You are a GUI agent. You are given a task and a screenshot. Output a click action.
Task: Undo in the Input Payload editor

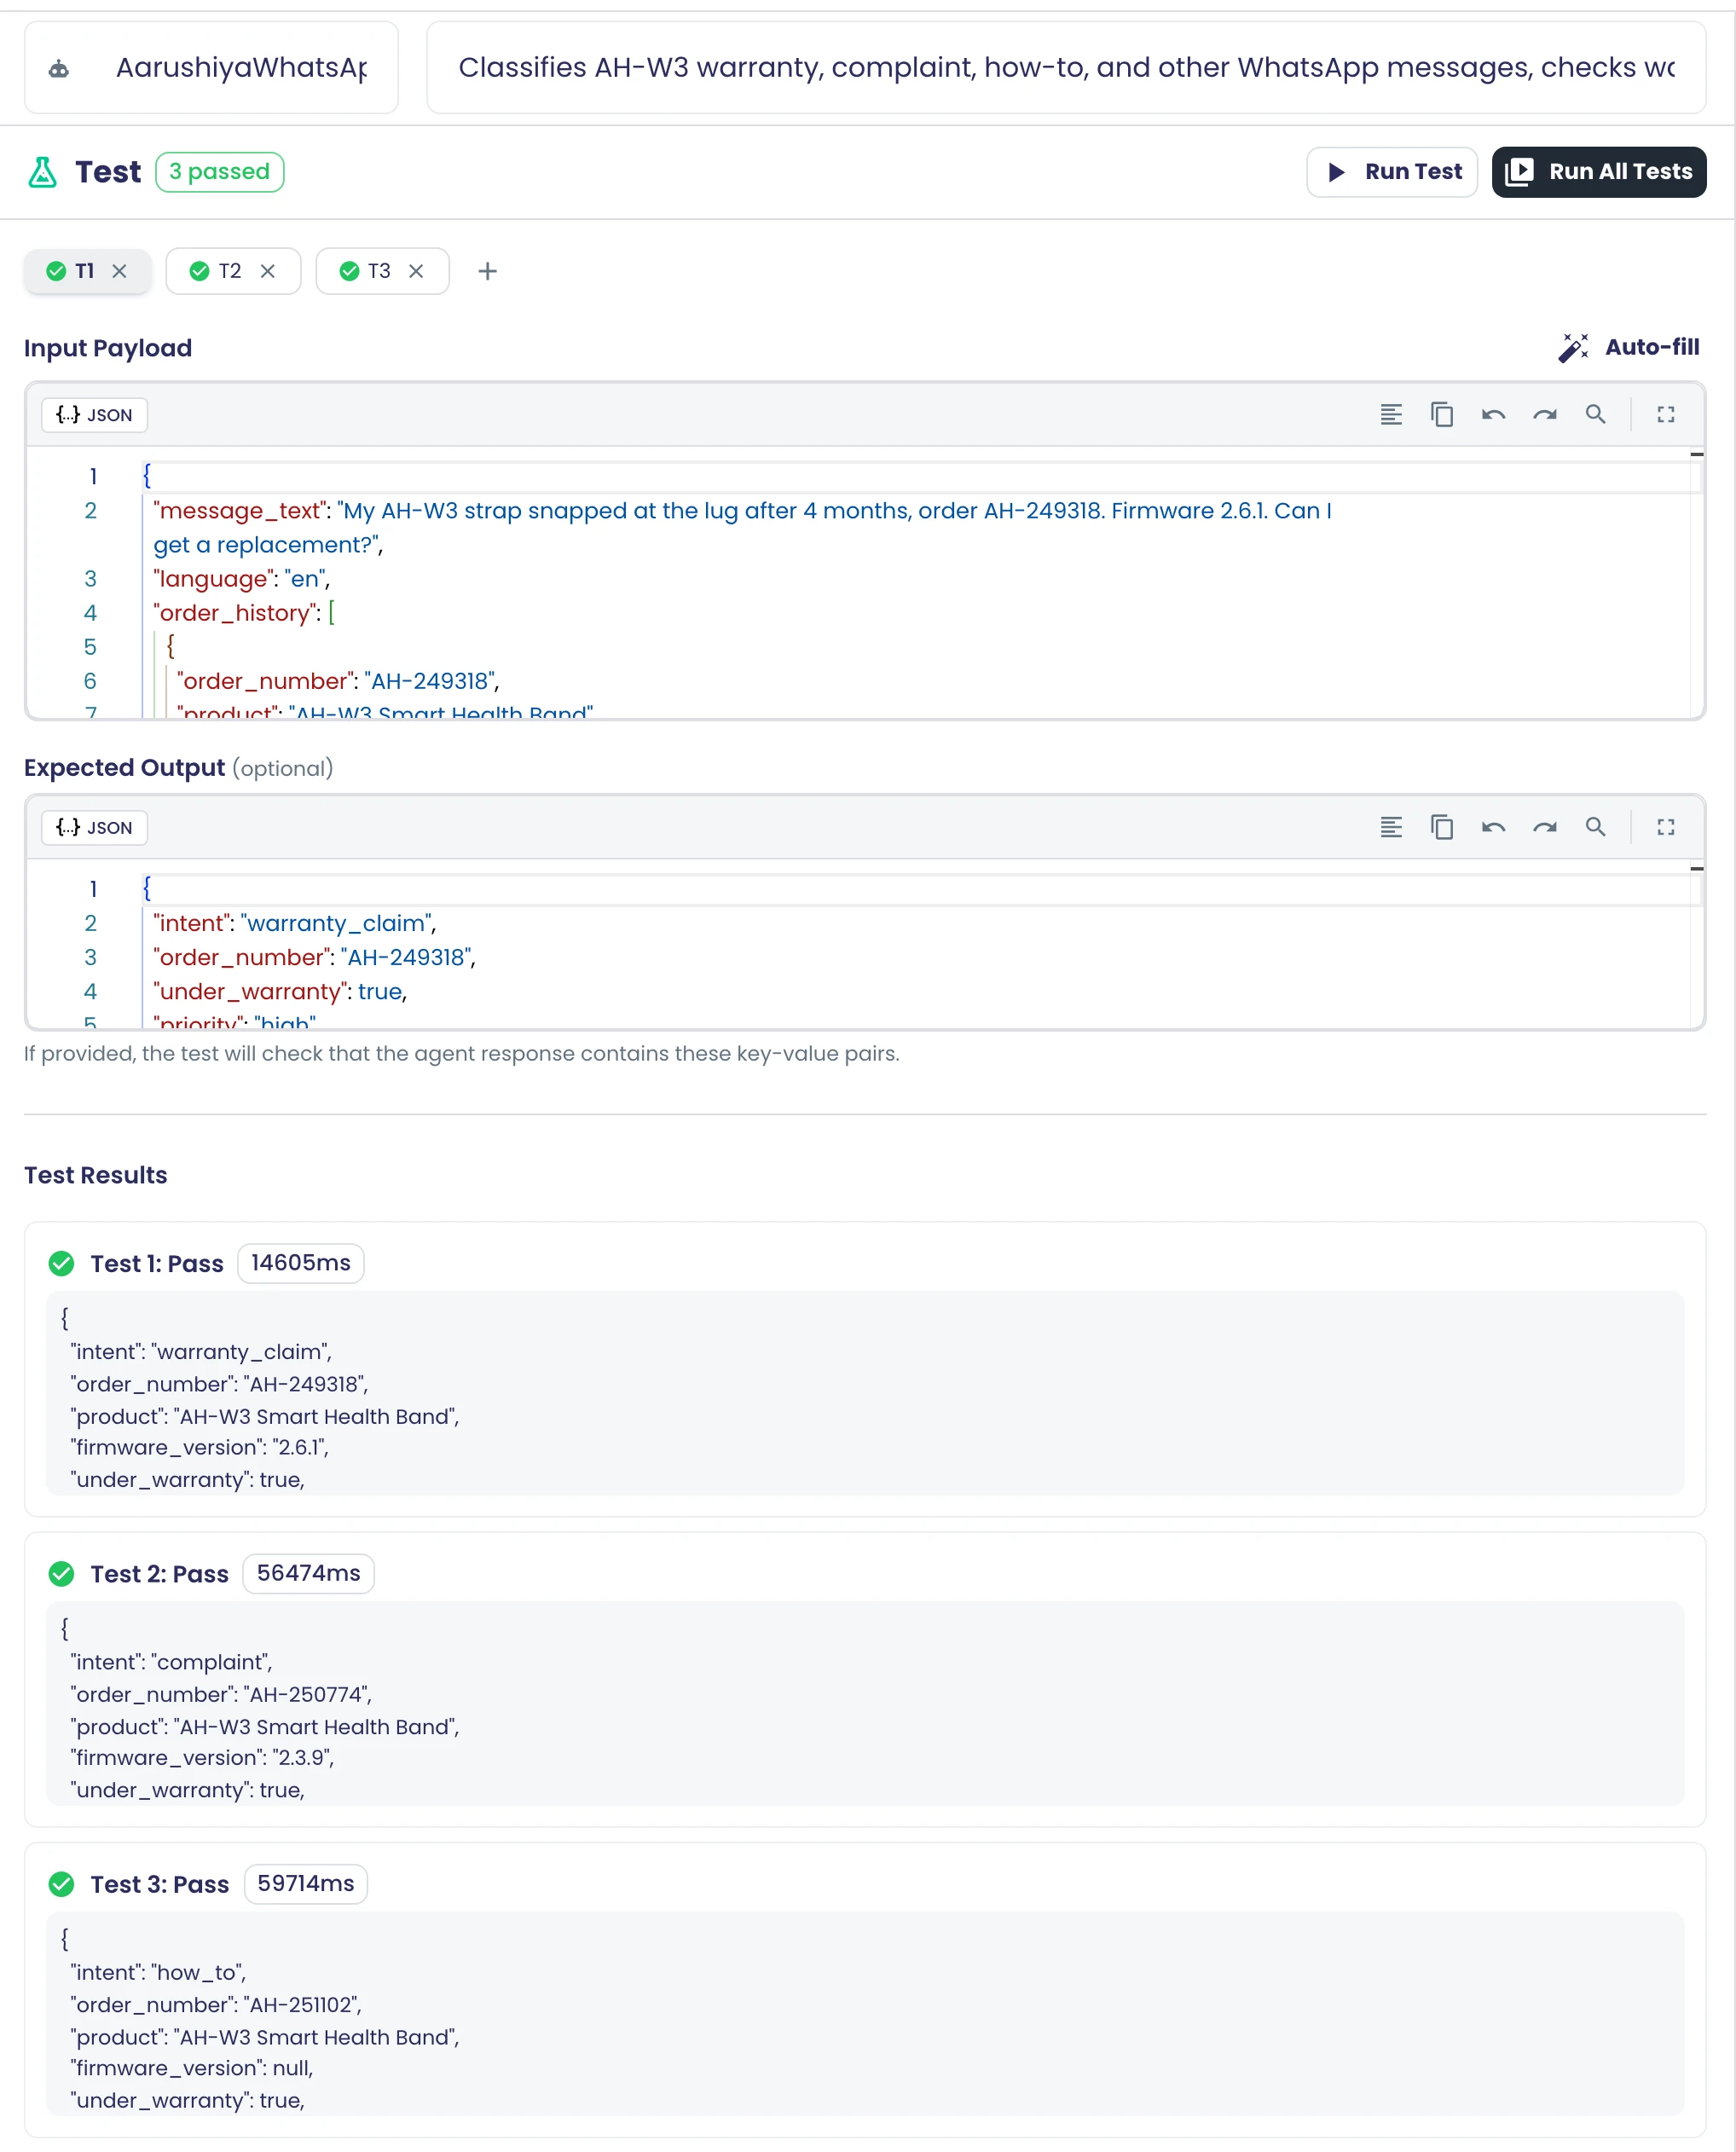click(1493, 414)
